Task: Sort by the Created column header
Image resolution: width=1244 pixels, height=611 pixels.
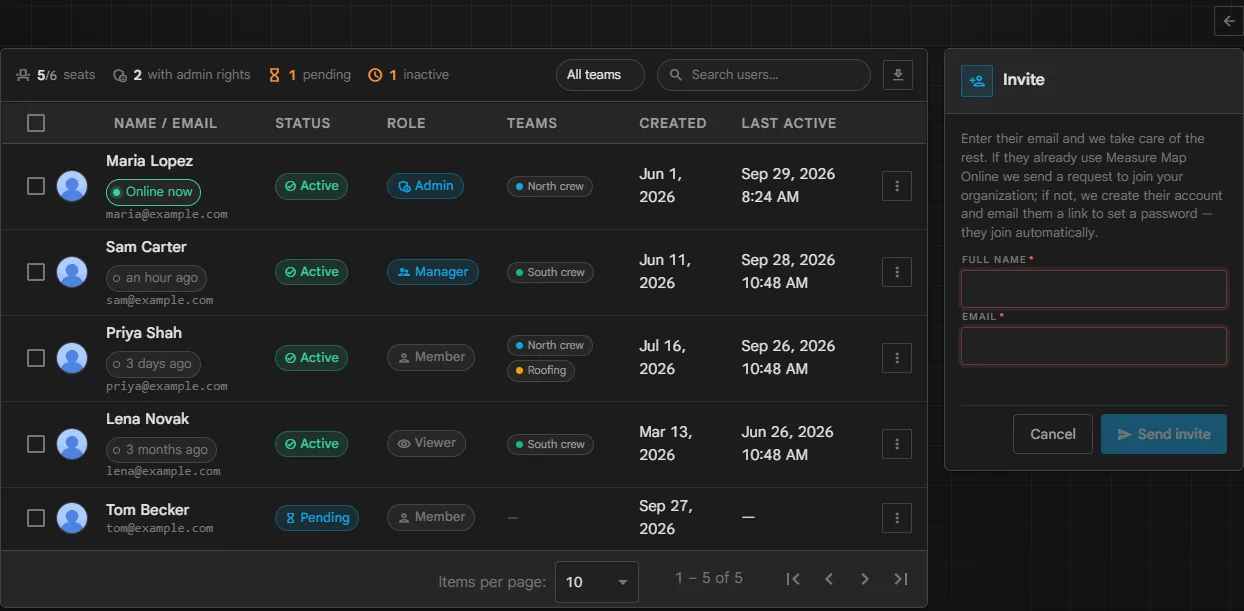Action: pyautogui.click(x=673, y=123)
